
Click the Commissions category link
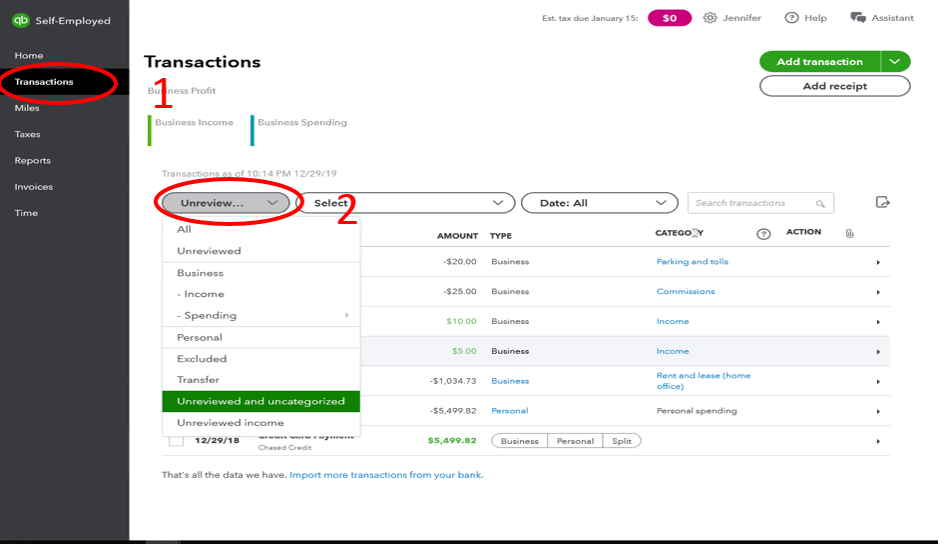coord(685,291)
